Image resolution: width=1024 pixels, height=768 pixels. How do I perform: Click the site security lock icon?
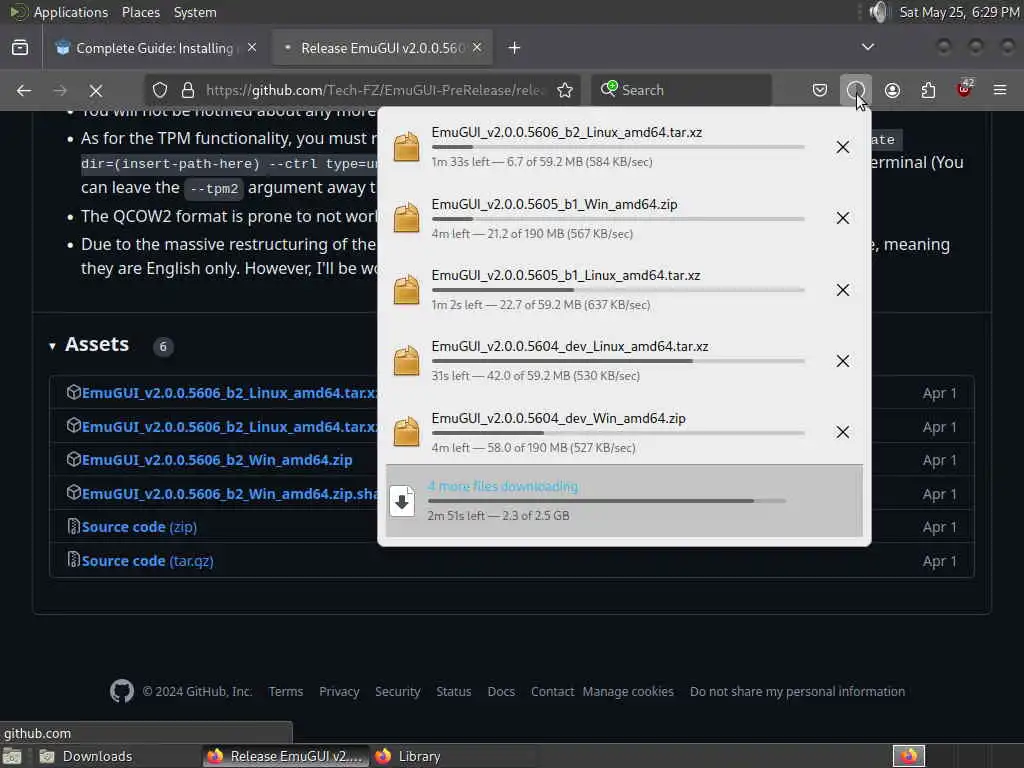click(188, 90)
